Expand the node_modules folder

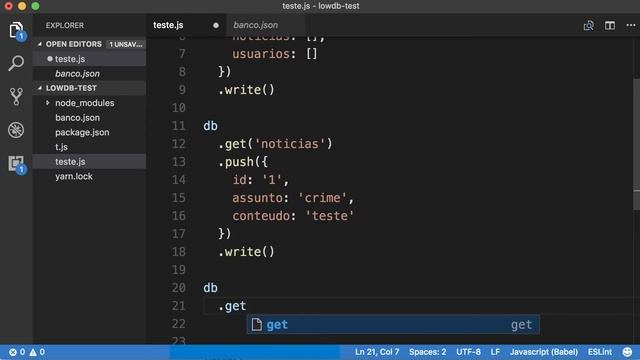[x=48, y=103]
